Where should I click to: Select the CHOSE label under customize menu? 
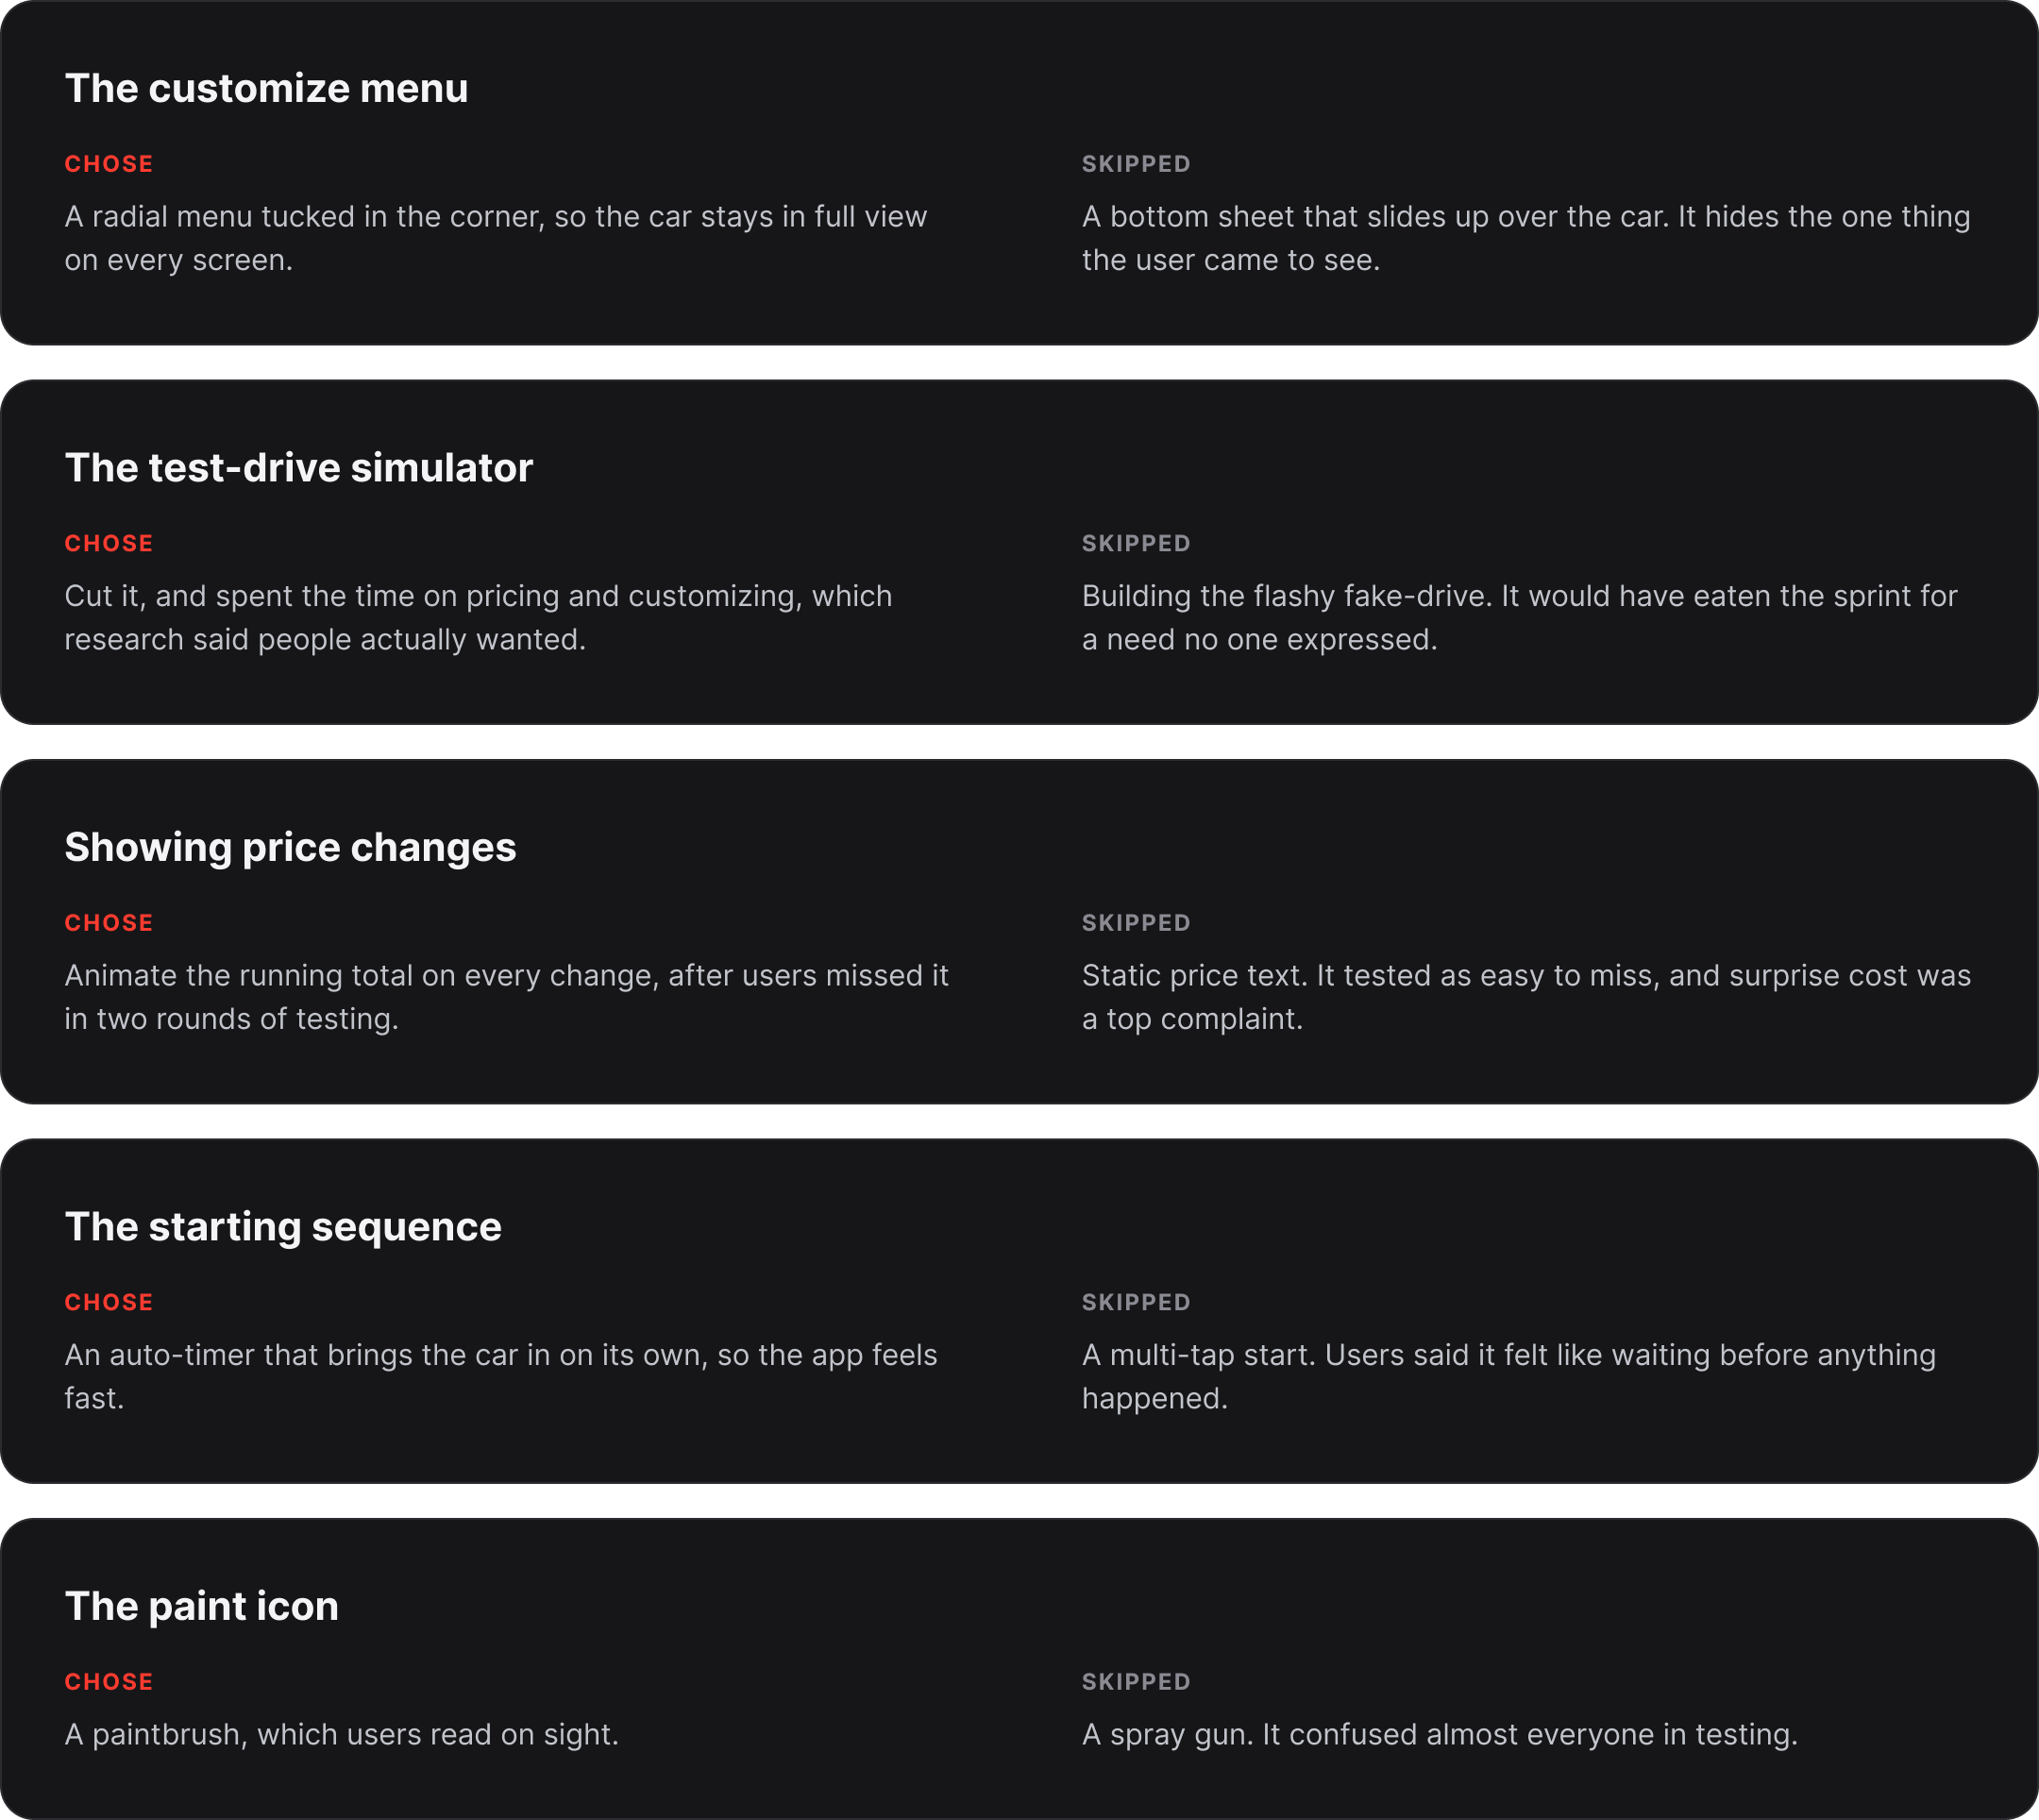[x=109, y=164]
